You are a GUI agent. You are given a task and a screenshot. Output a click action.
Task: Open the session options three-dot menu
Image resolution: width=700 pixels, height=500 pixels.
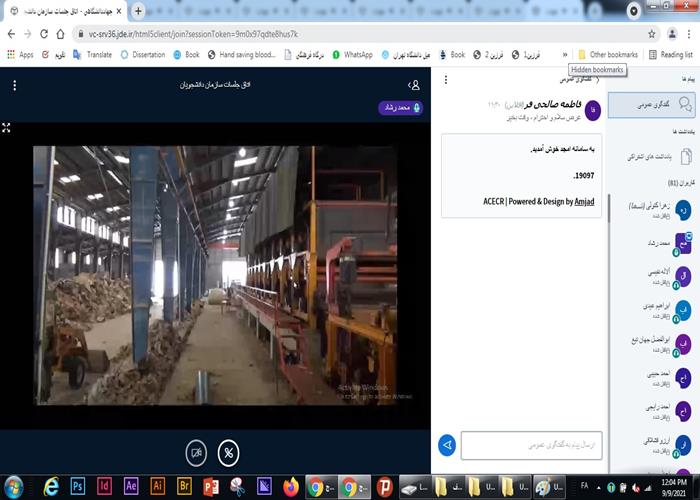(15, 85)
